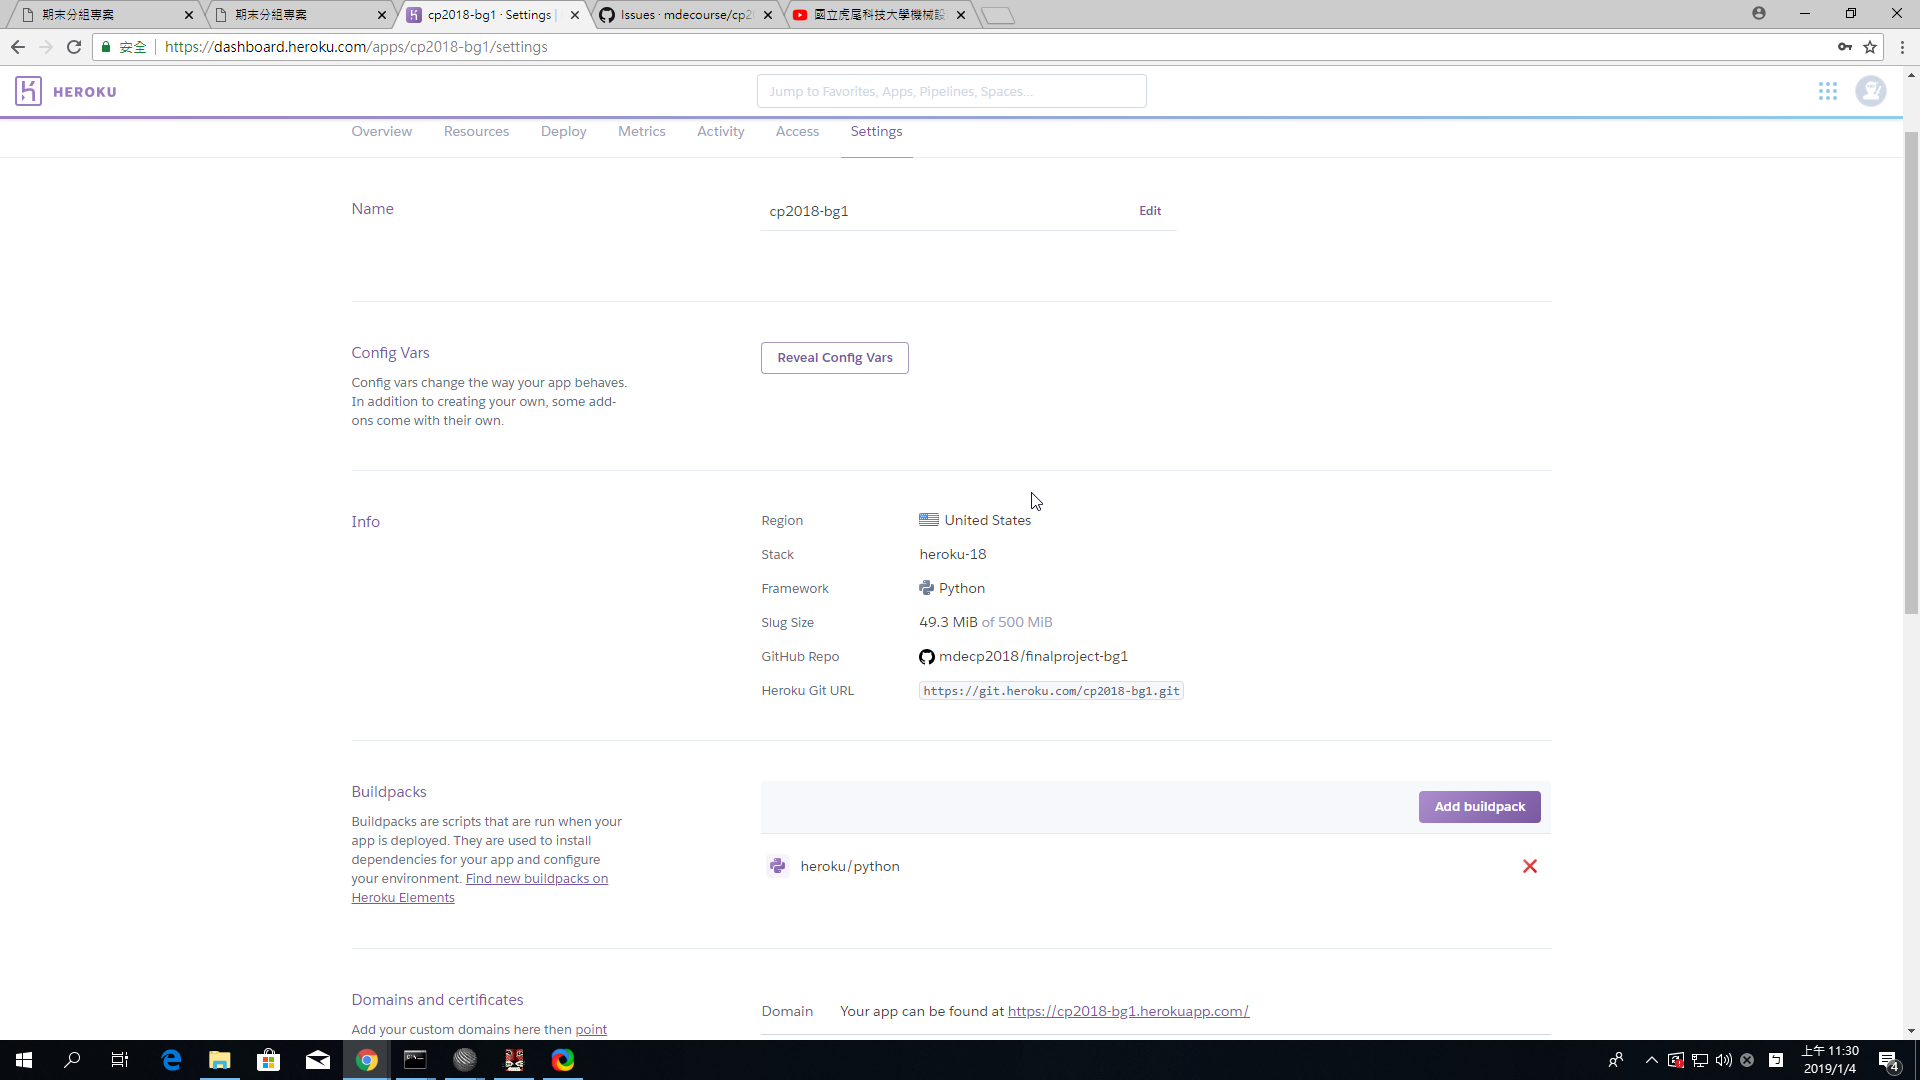This screenshot has height=1080, width=1920.
Task: Close the cp2018-bg1 Settings tab
Action: 575,15
